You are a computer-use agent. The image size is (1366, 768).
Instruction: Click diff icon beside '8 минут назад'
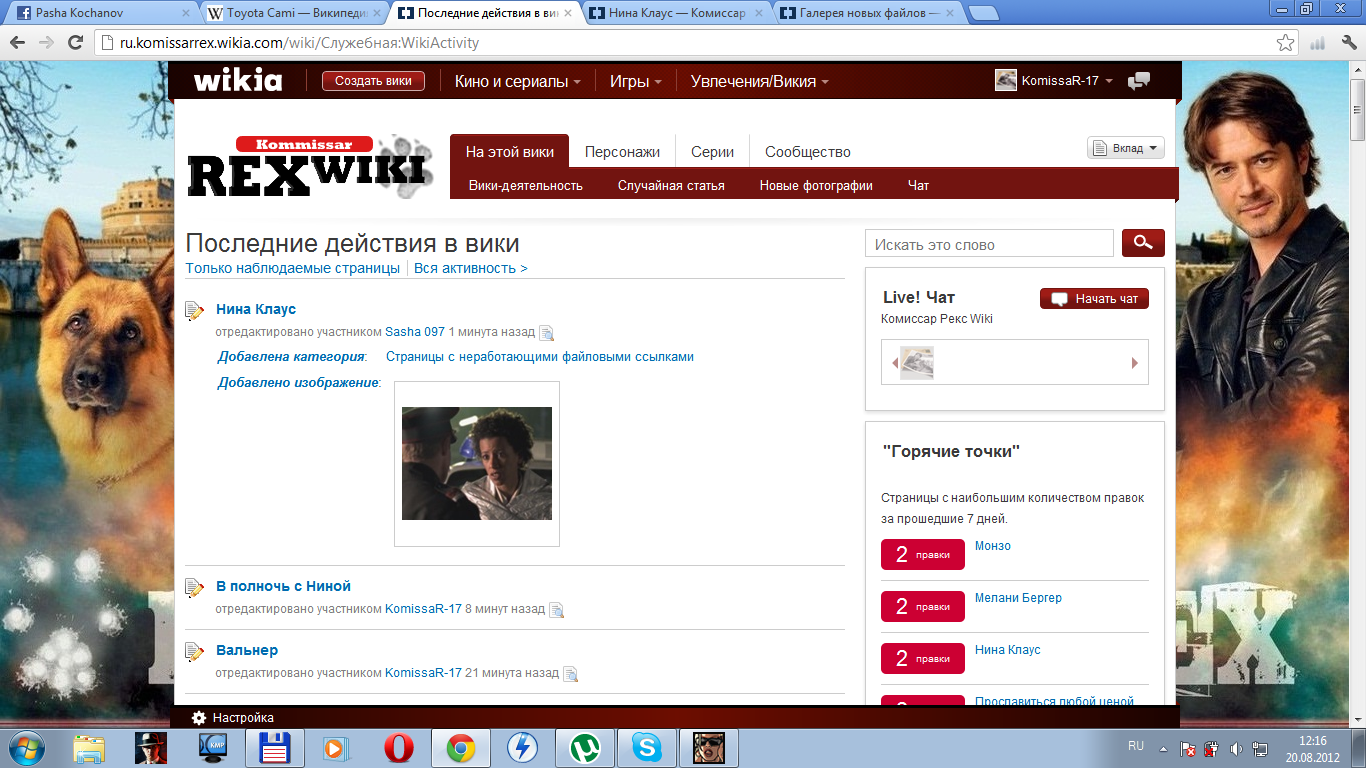[x=557, y=609]
